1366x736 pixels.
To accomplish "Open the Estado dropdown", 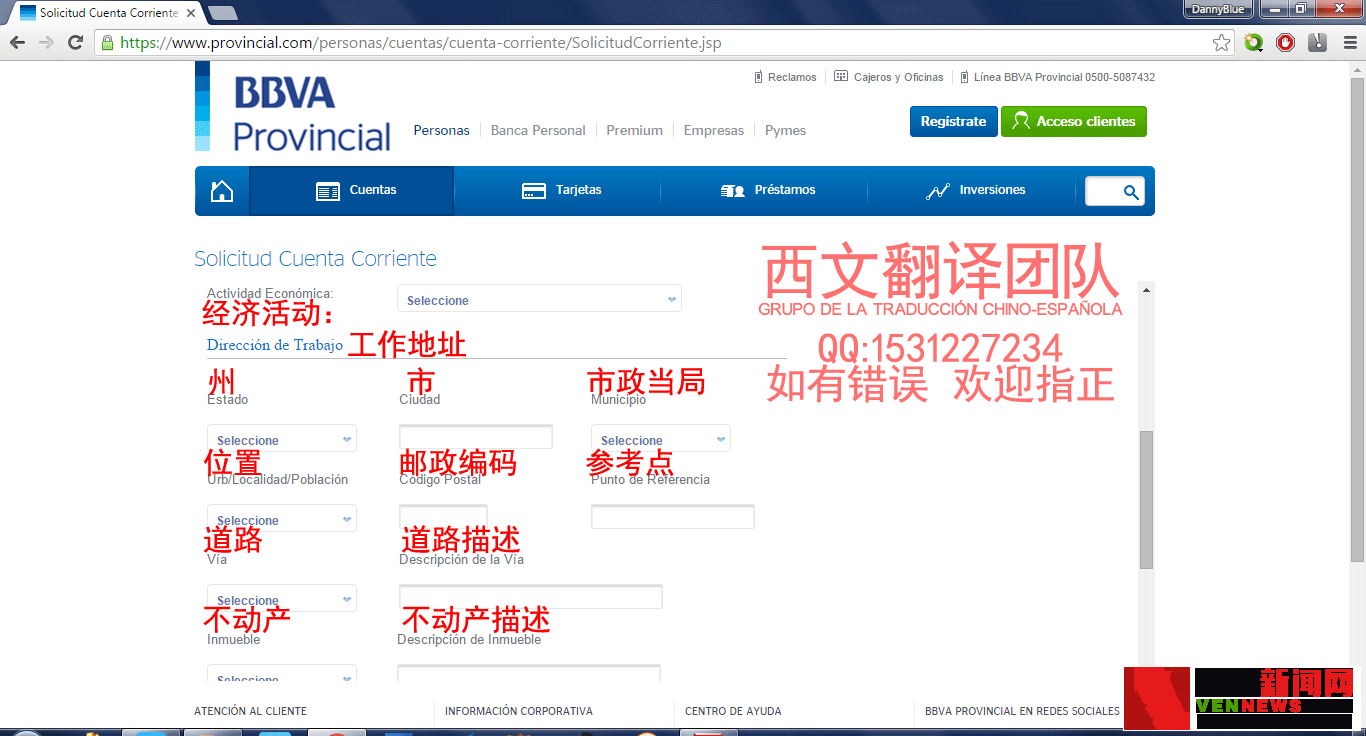I will [x=281, y=438].
